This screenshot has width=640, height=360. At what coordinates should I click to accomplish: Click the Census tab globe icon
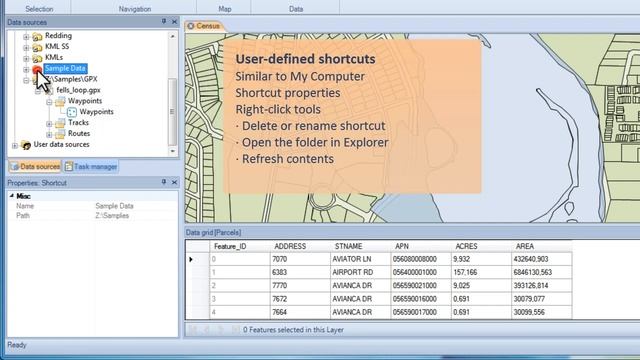191,26
